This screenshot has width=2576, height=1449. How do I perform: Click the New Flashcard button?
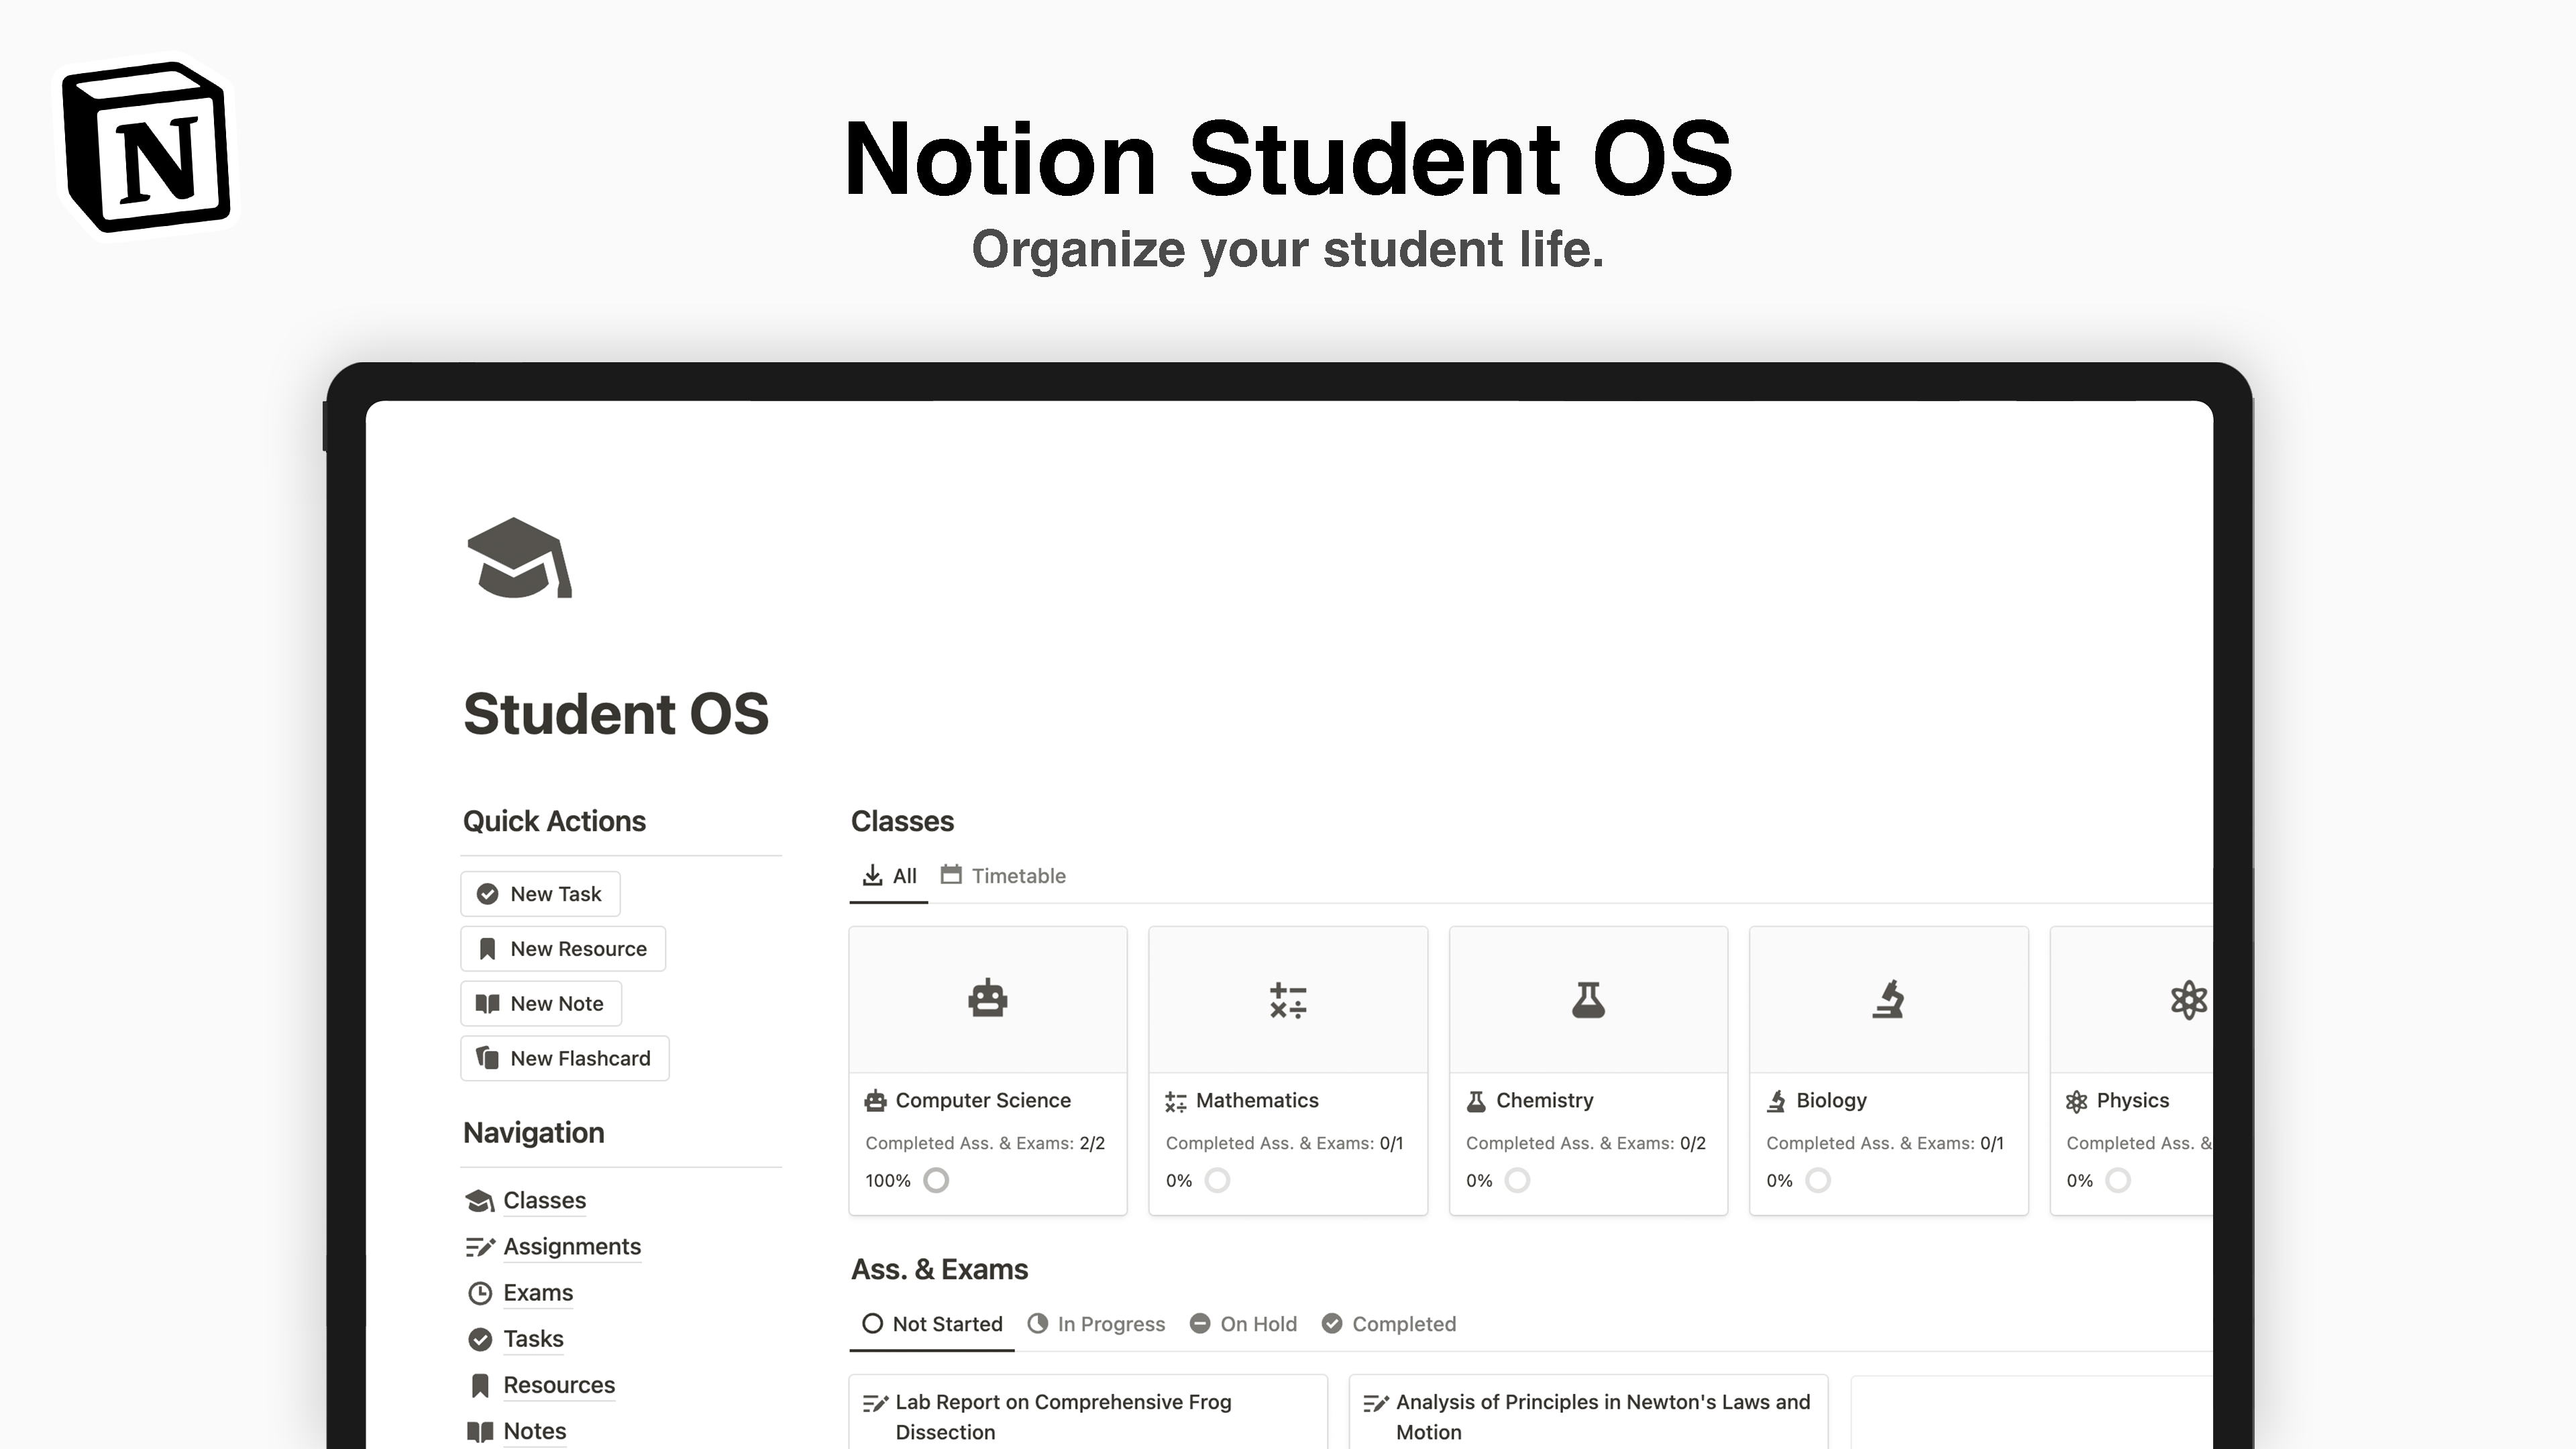point(564,1057)
